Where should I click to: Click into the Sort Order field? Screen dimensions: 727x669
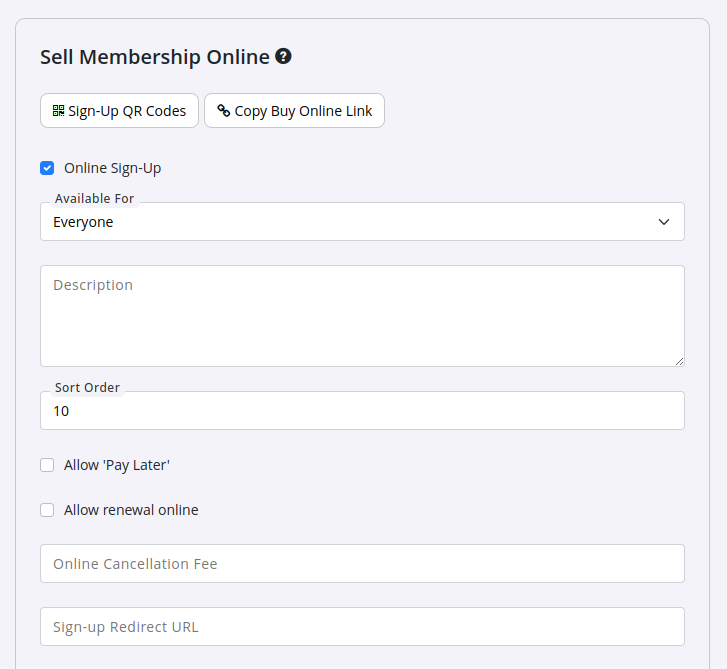coord(362,411)
